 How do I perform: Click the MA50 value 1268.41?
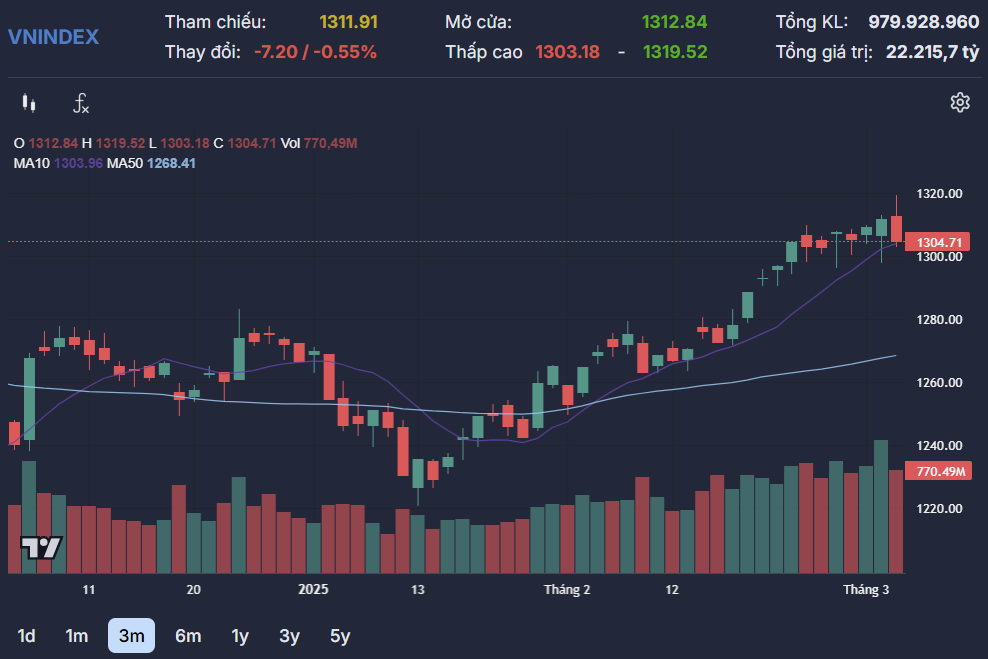[x=171, y=163]
